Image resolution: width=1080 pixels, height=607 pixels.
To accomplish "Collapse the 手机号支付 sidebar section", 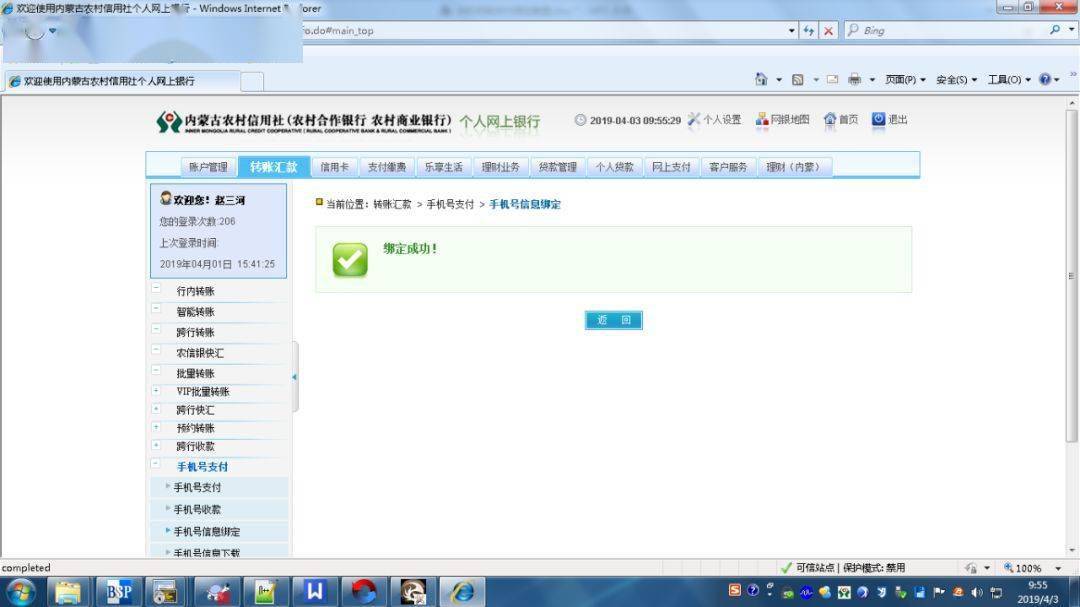I will (x=156, y=465).
